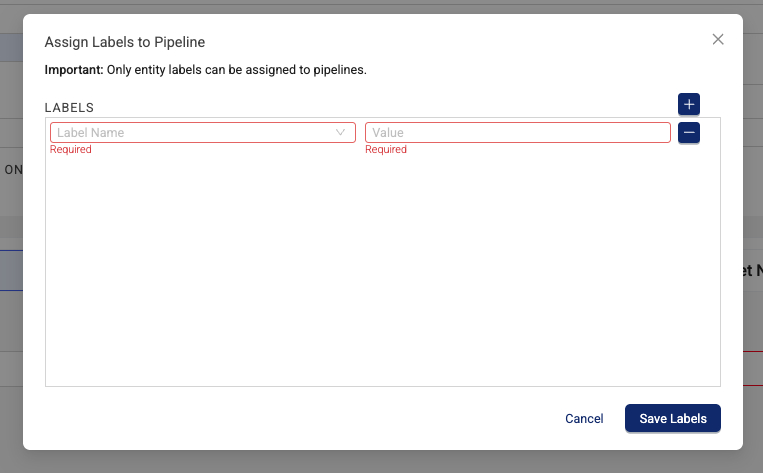The width and height of the screenshot is (763, 473).
Task: Click the dimmed ON text behind the dialog
Action: (13, 170)
